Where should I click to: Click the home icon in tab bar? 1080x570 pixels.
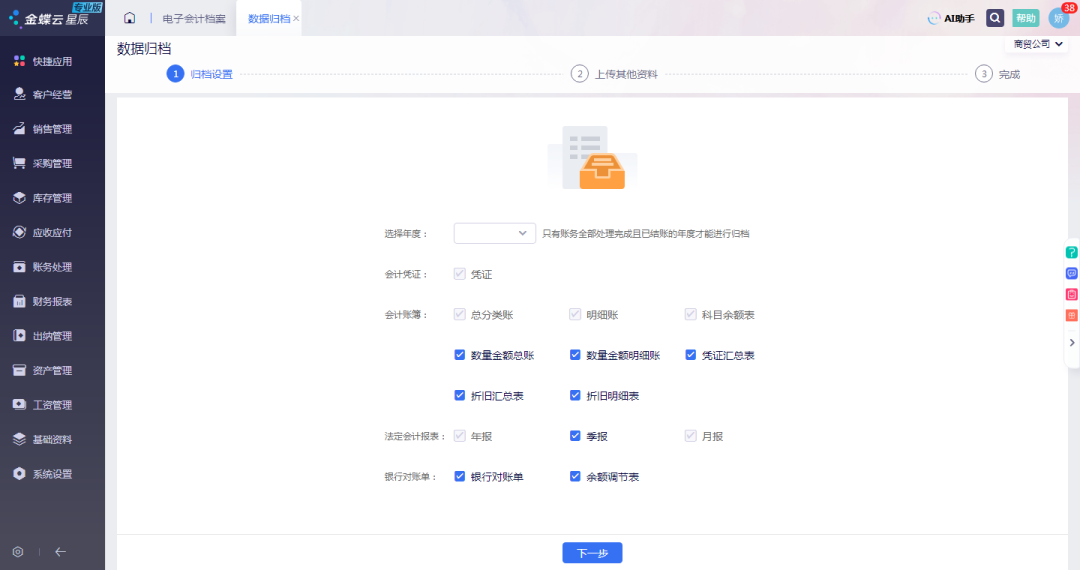coord(129,18)
